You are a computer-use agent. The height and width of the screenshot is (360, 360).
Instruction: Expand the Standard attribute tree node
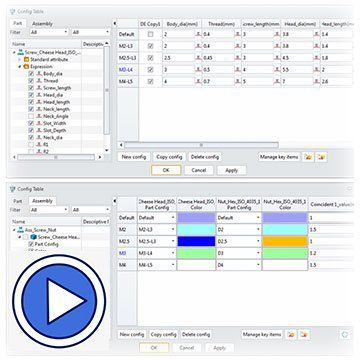pos(19,60)
